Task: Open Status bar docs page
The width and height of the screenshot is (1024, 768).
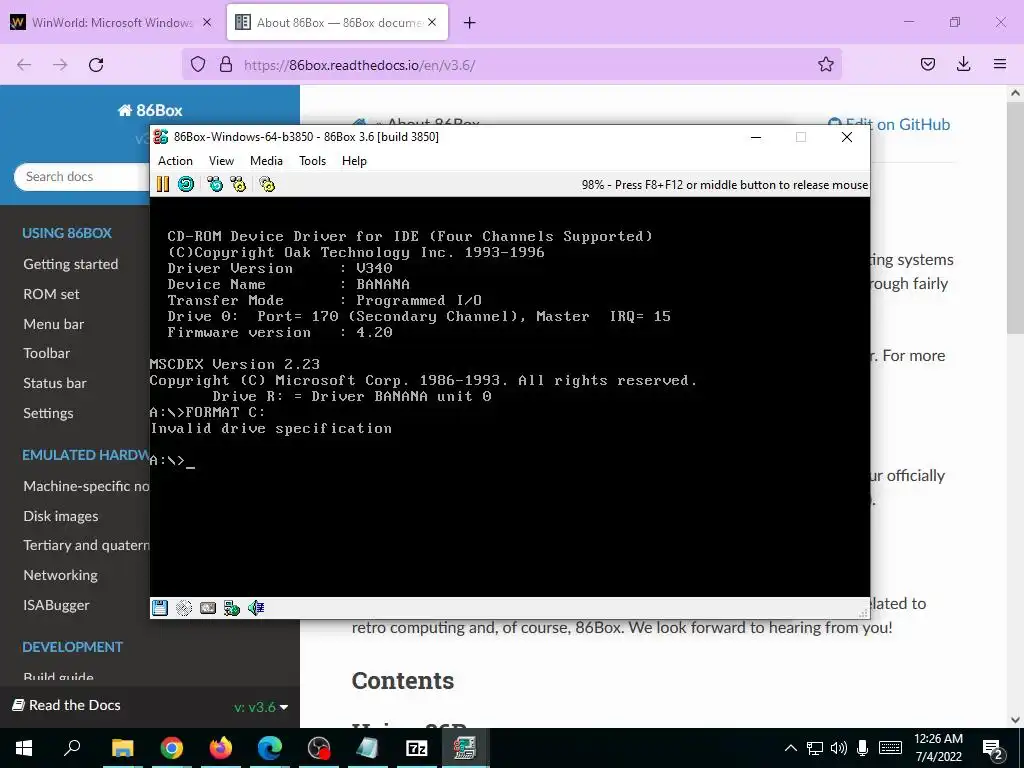Action: [x=55, y=383]
